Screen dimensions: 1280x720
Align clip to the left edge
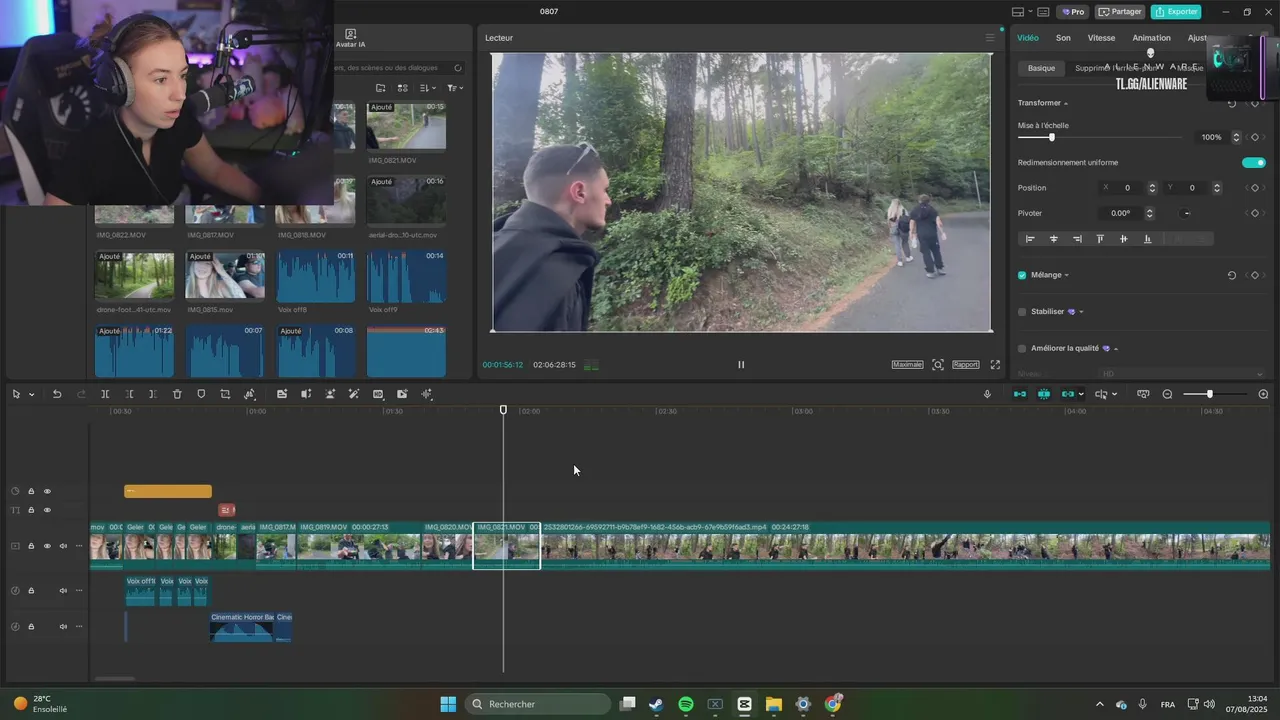tap(1030, 239)
